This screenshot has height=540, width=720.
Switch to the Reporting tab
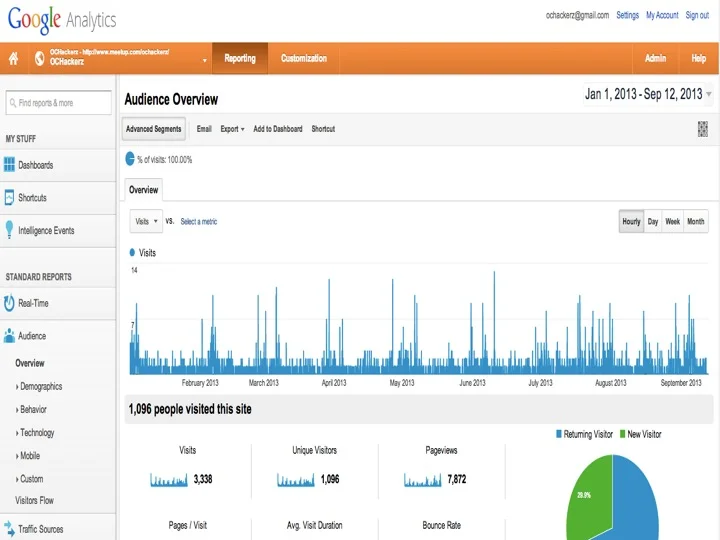point(240,58)
